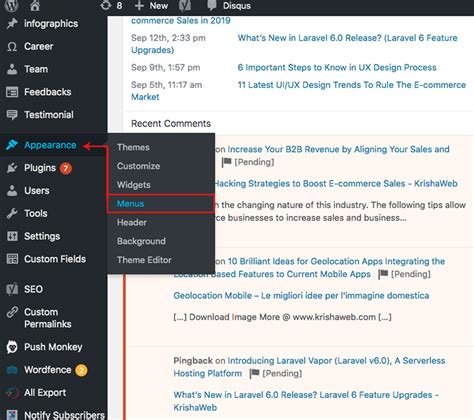Image resolution: width=474 pixels, height=420 pixels.
Task: Open the updates refresh icon
Action: point(106,5)
